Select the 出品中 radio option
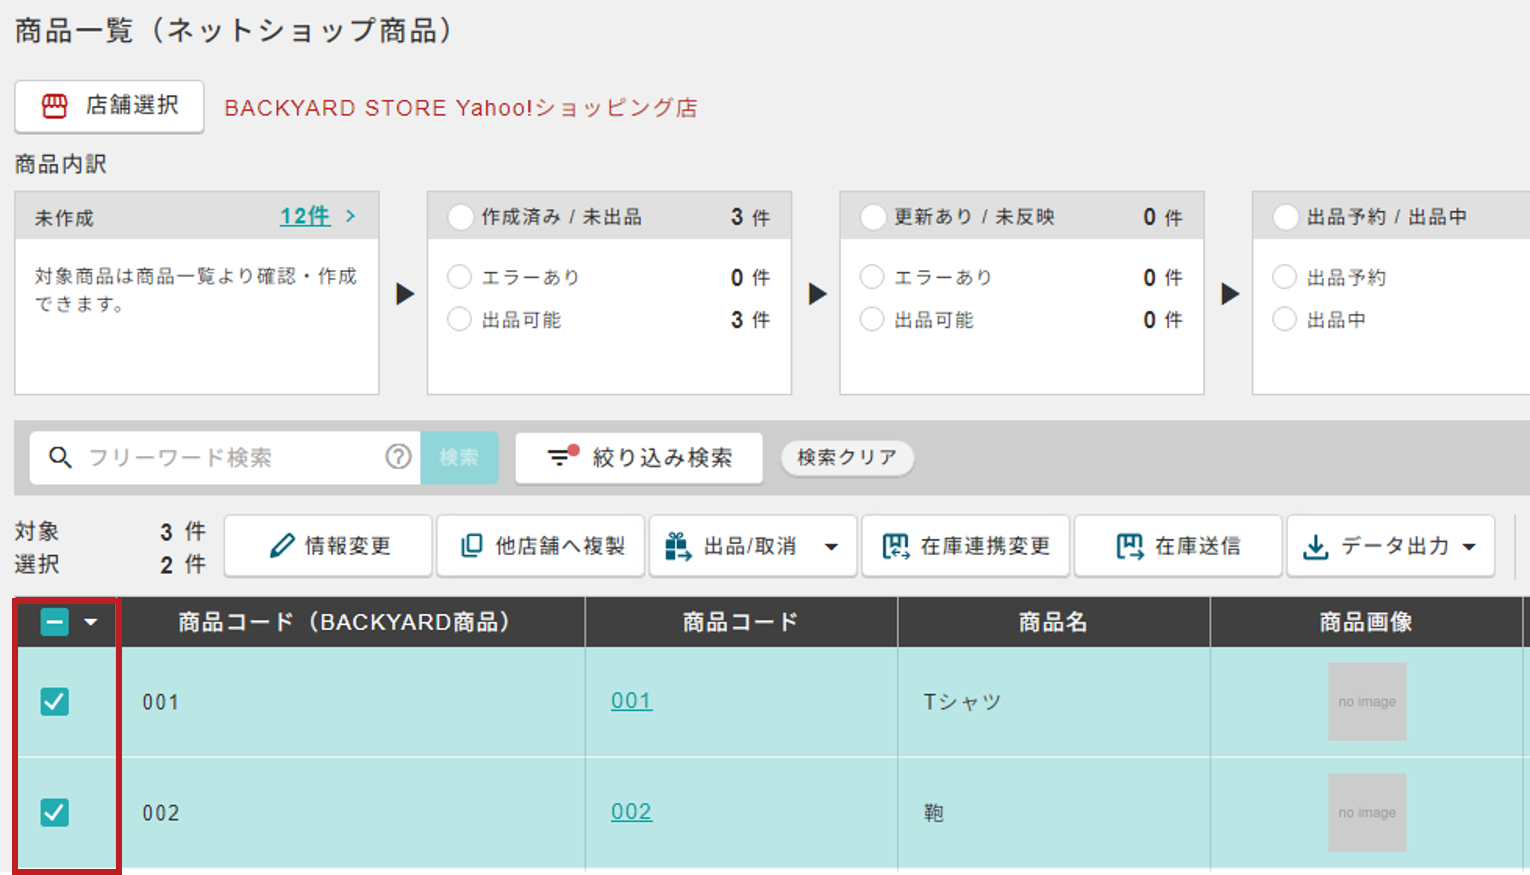1530x875 pixels. pyautogui.click(x=1285, y=320)
